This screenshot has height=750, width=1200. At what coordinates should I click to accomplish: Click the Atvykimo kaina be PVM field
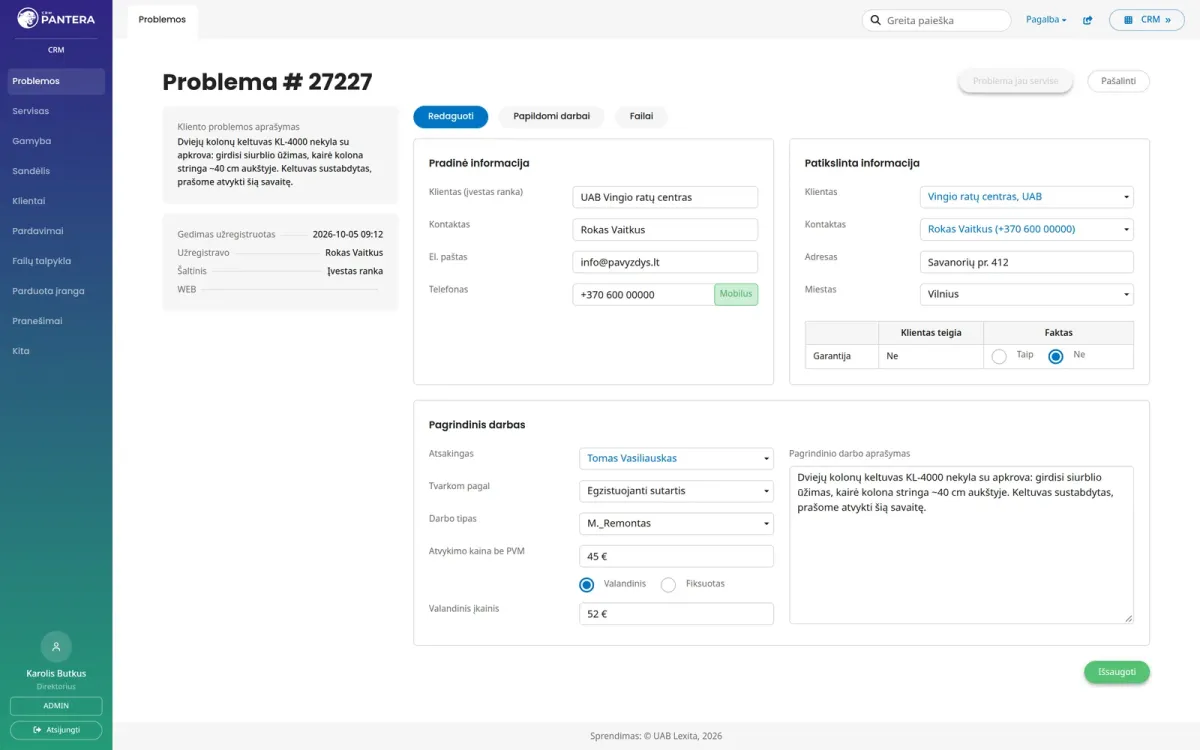pos(676,556)
